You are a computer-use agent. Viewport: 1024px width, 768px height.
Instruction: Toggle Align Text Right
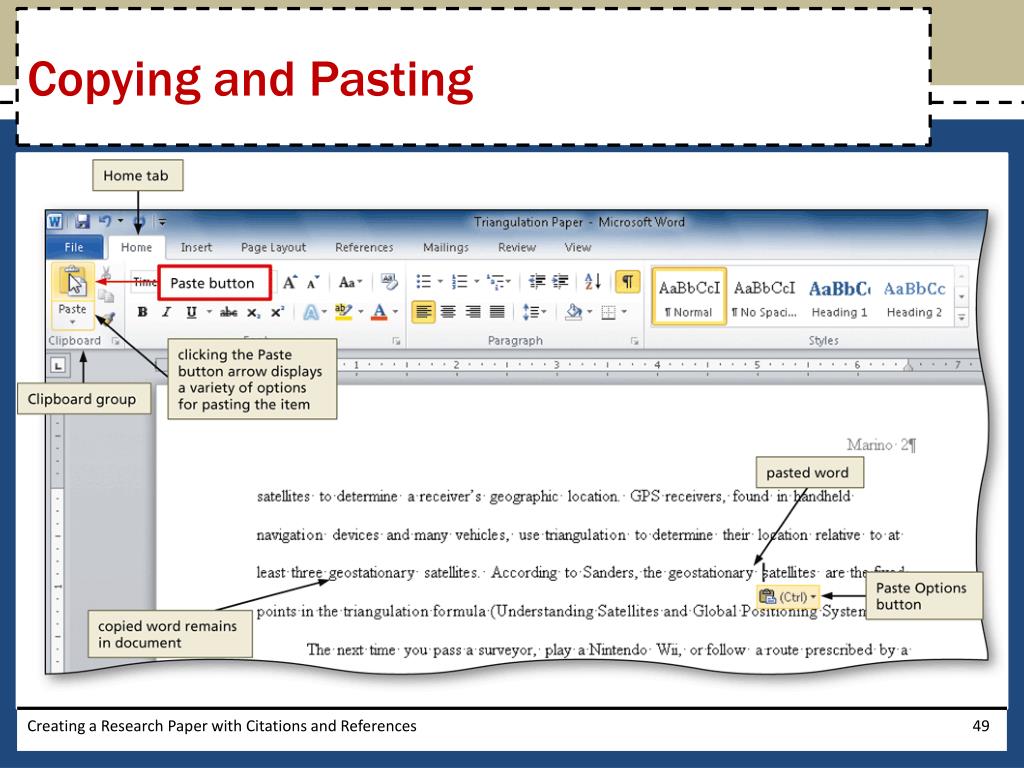(x=473, y=312)
